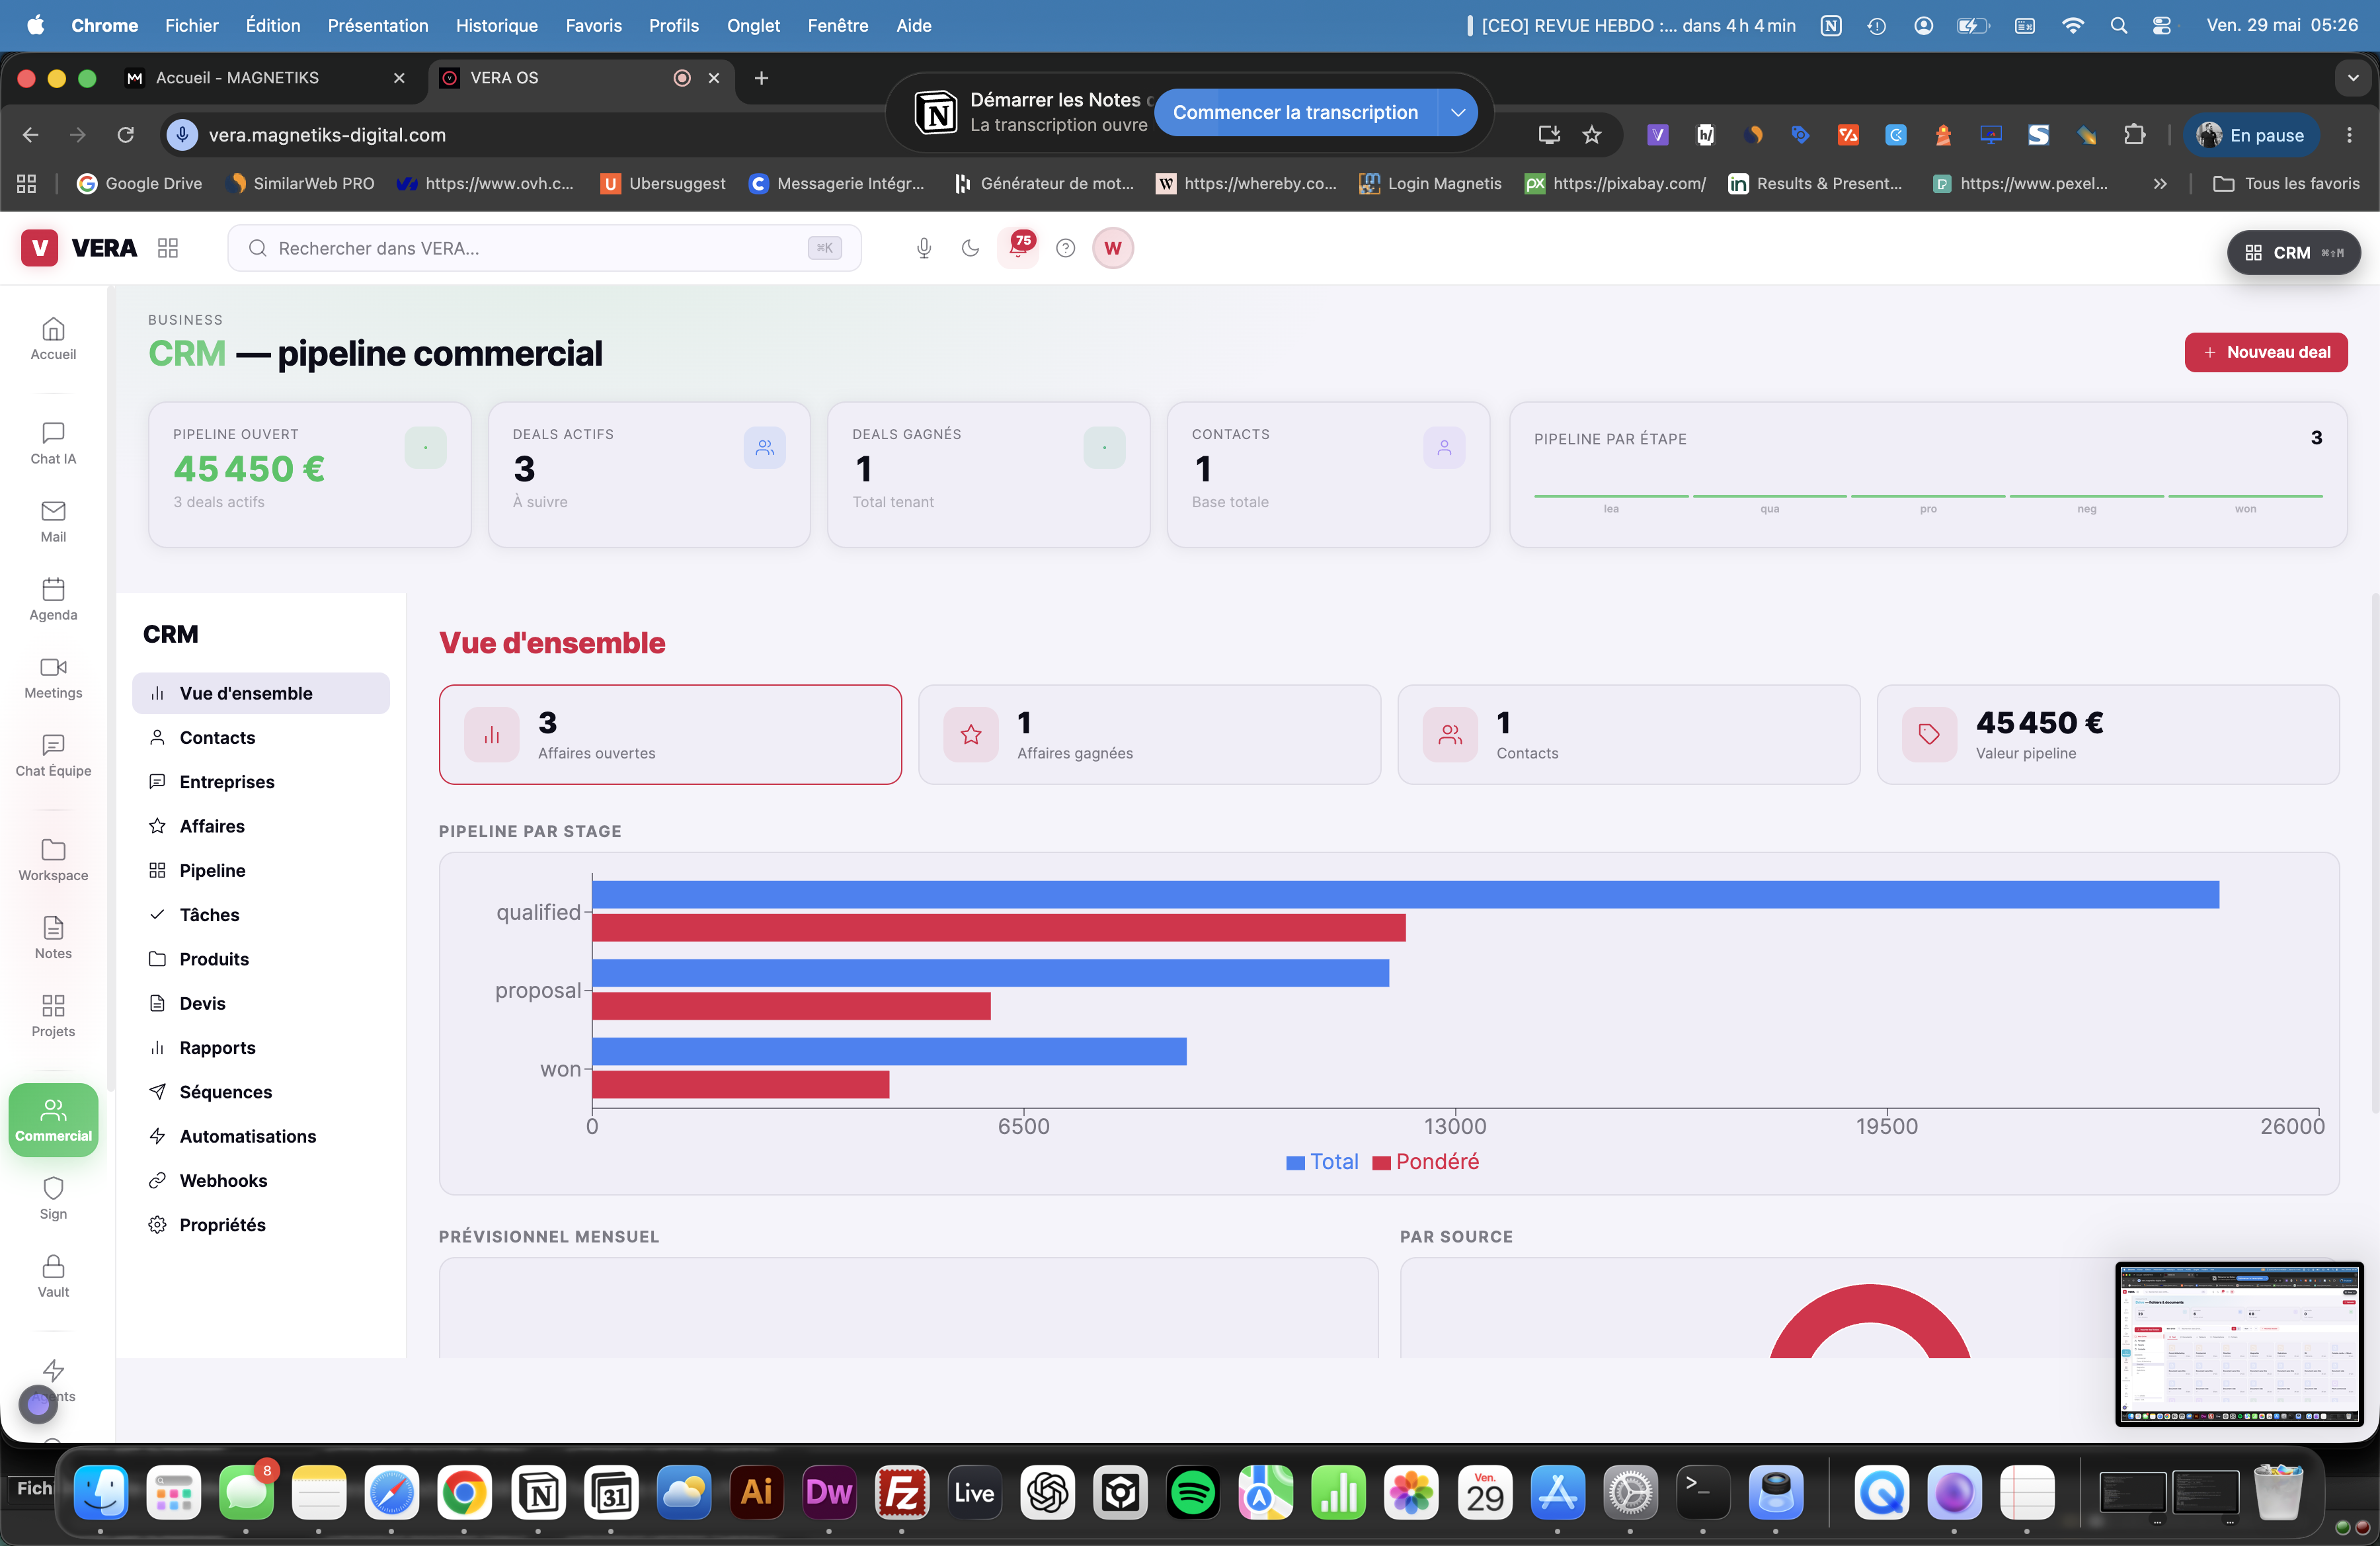Select the Contacts overview card
The image size is (2380, 1546).
point(1628,734)
